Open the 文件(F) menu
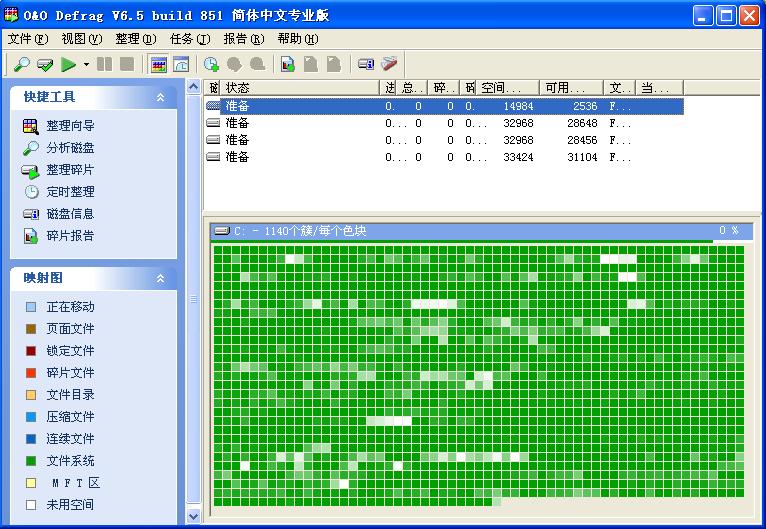This screenshot has height=529, width=766. point(28,39)
